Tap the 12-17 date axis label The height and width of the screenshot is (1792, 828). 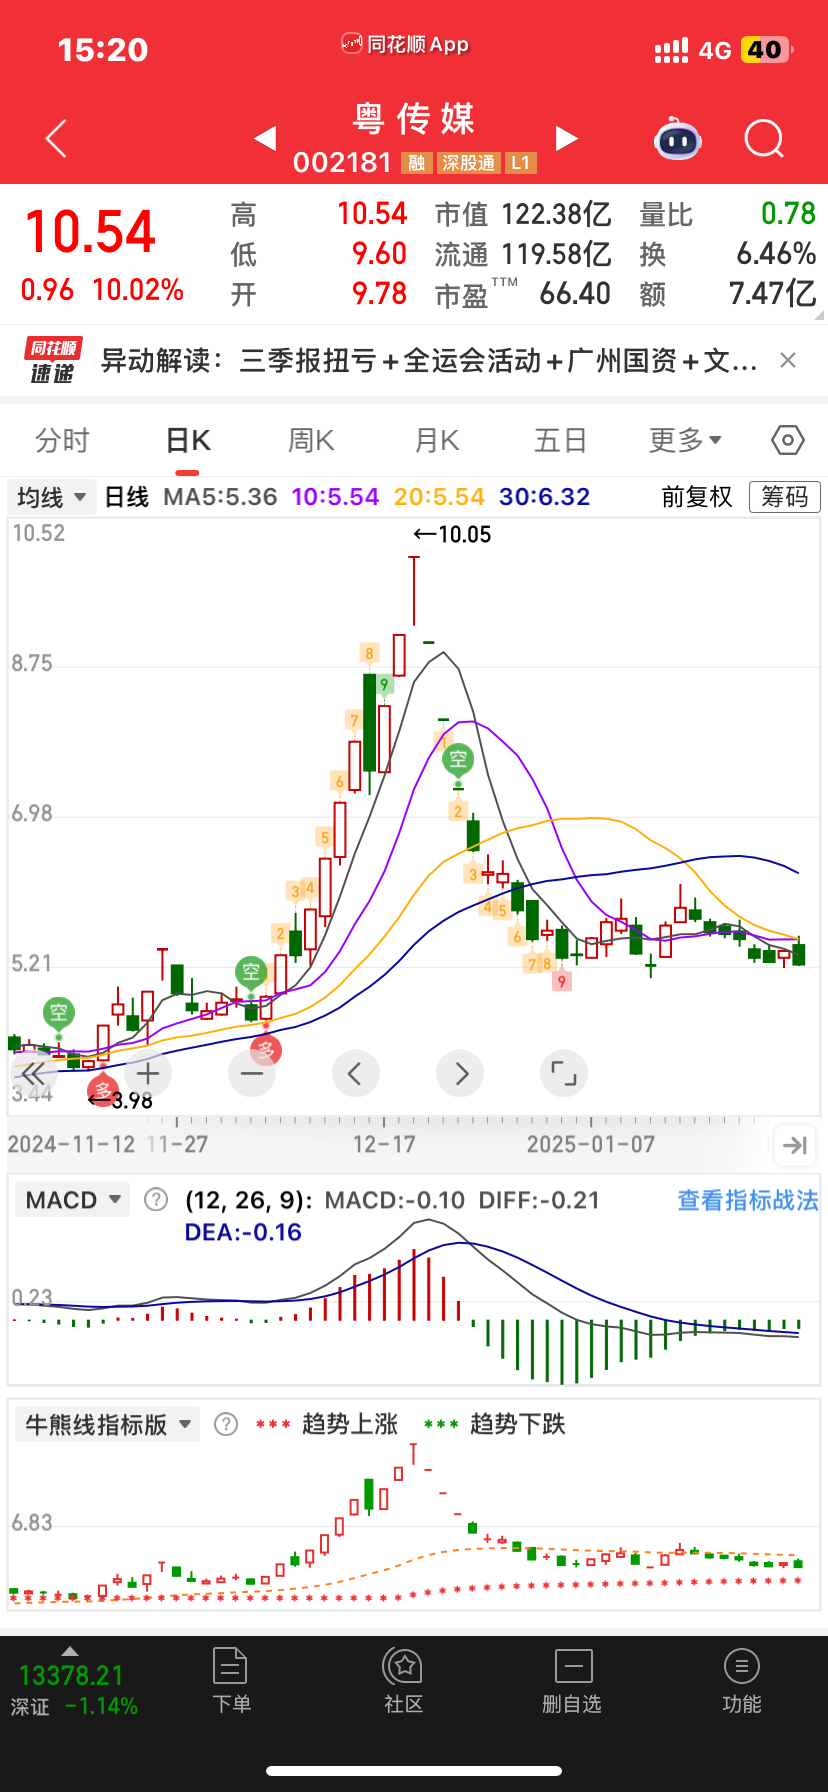click(x=384, y=1144)
